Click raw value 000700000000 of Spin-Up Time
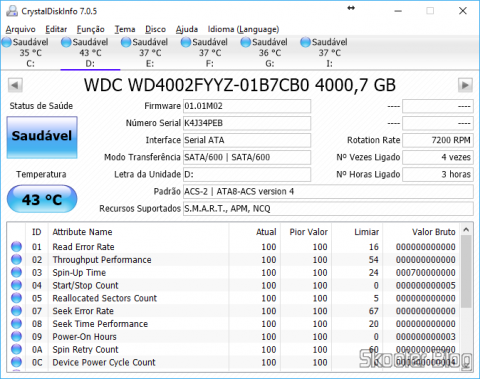 [426, 272]
